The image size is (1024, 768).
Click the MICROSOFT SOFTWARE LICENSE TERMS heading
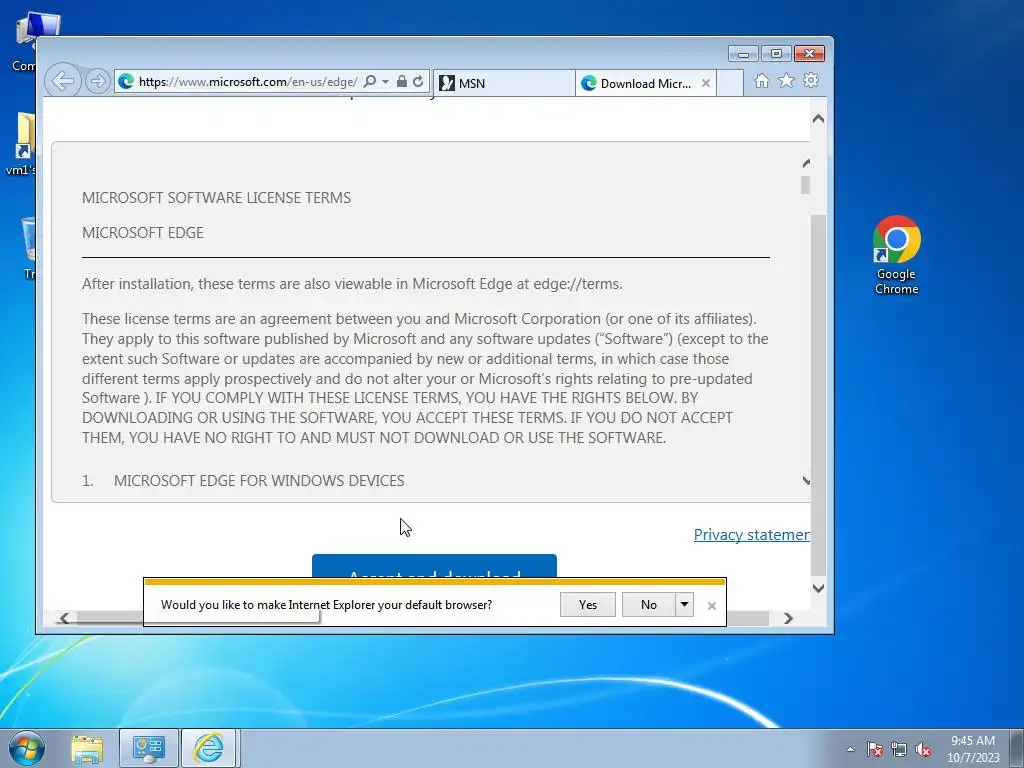pyautogui.click(x=216, y=198)
